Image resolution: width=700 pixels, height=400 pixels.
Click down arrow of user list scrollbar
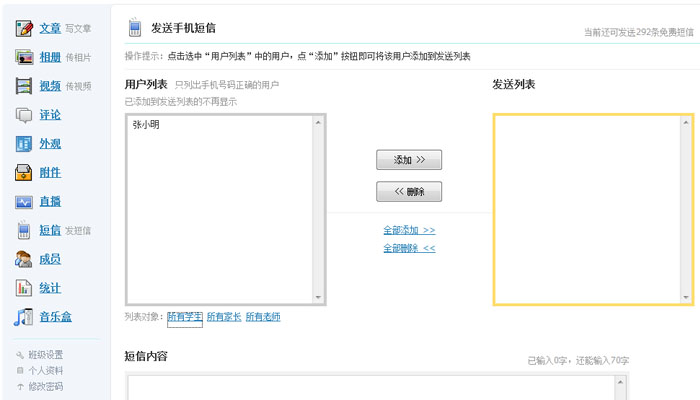tap(318, 298)
